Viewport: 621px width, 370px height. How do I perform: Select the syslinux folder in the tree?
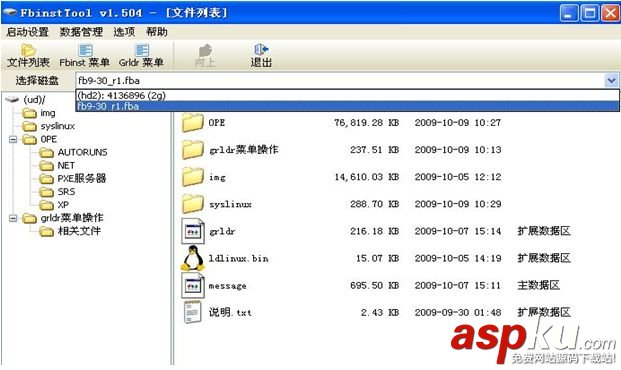tap(57, 126)
